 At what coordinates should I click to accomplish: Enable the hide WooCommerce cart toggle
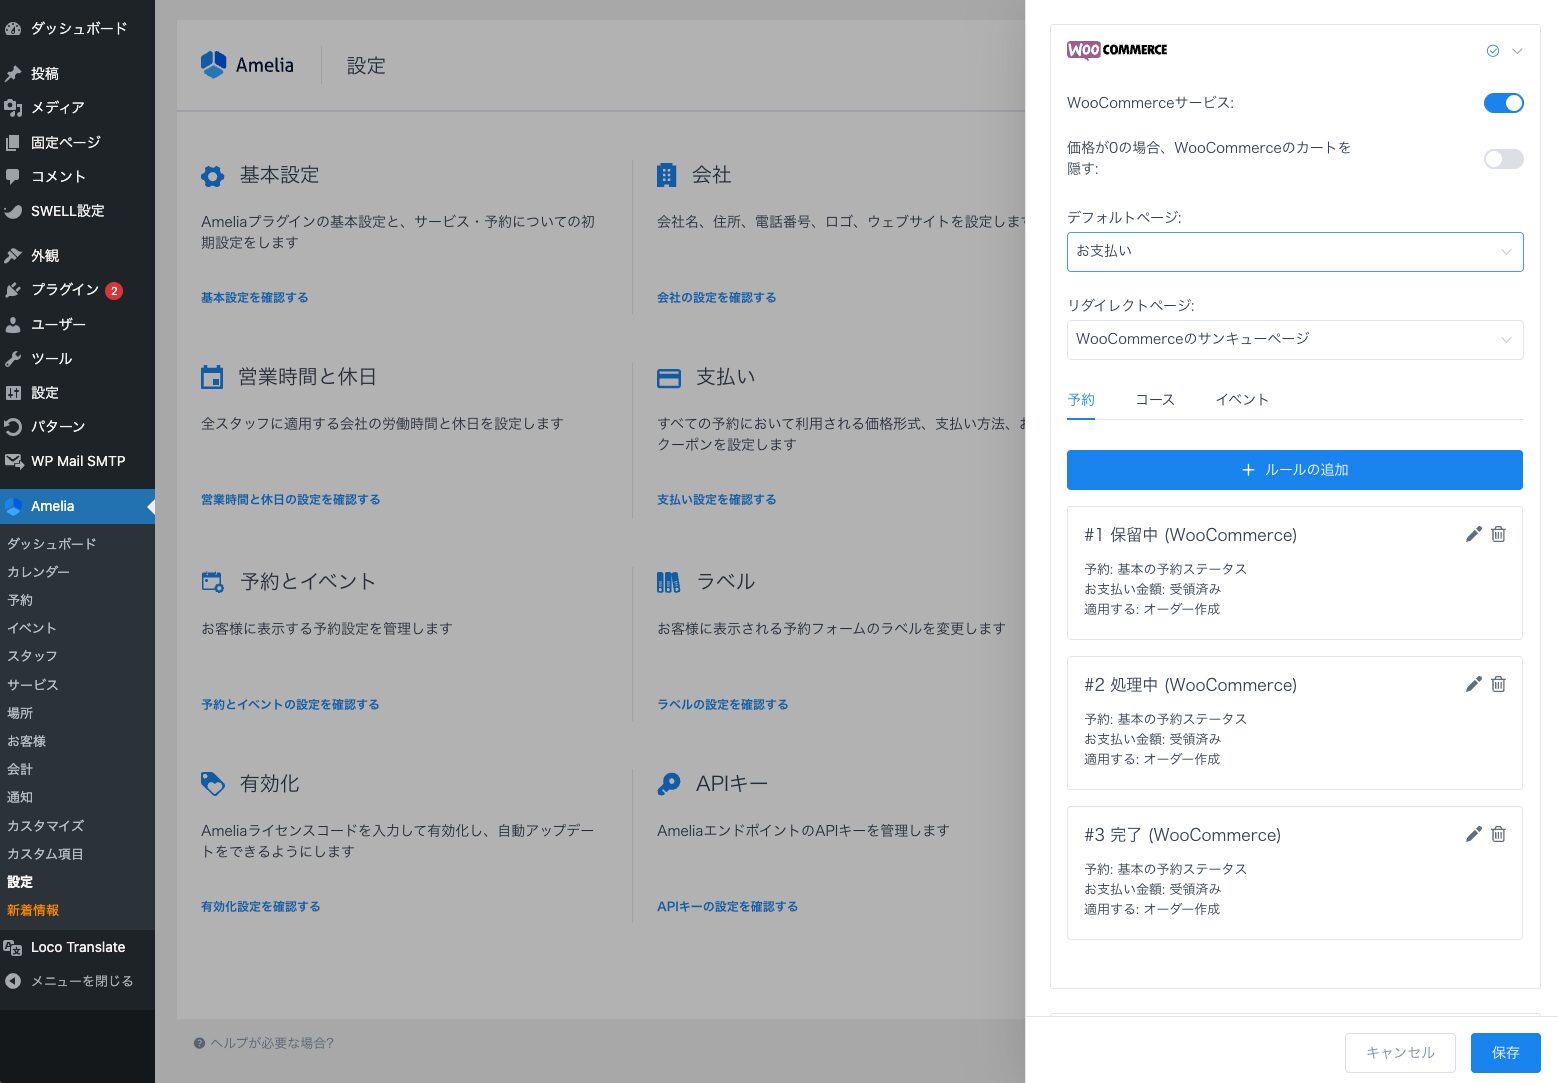(x=1503, y=159)
